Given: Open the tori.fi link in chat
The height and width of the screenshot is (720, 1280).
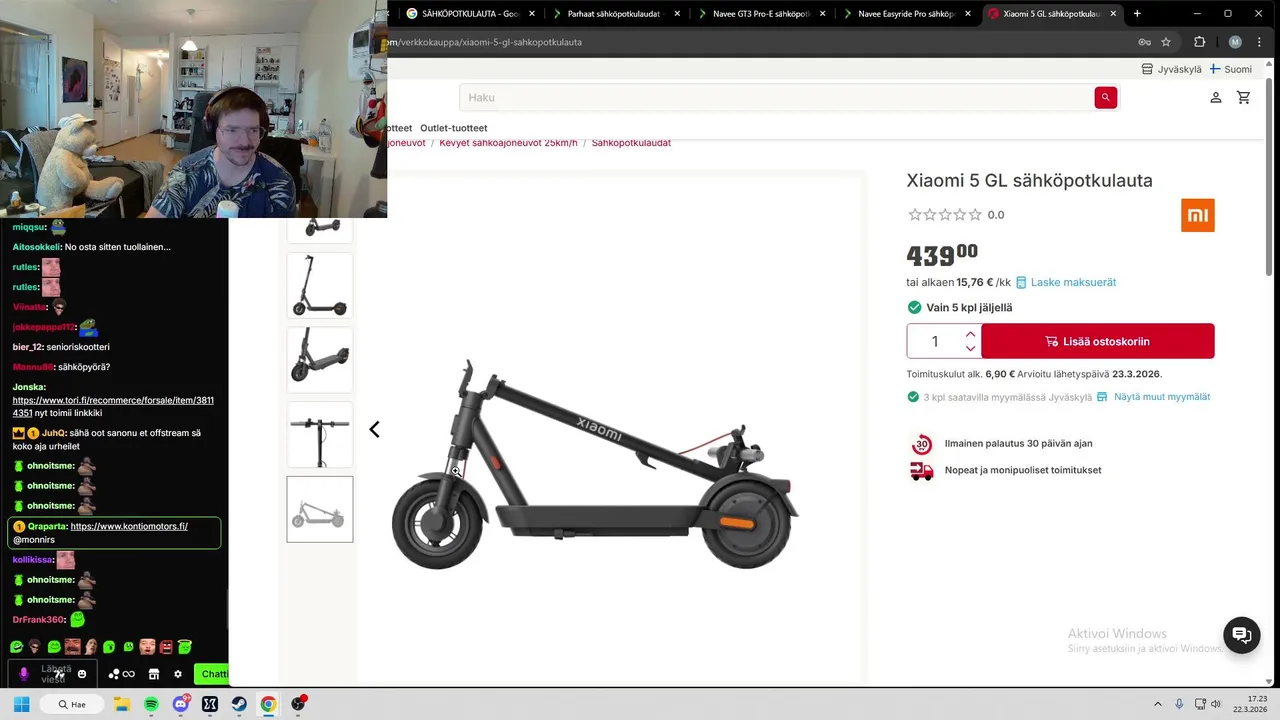Looking at the screenshot, I should coord(113,406).
